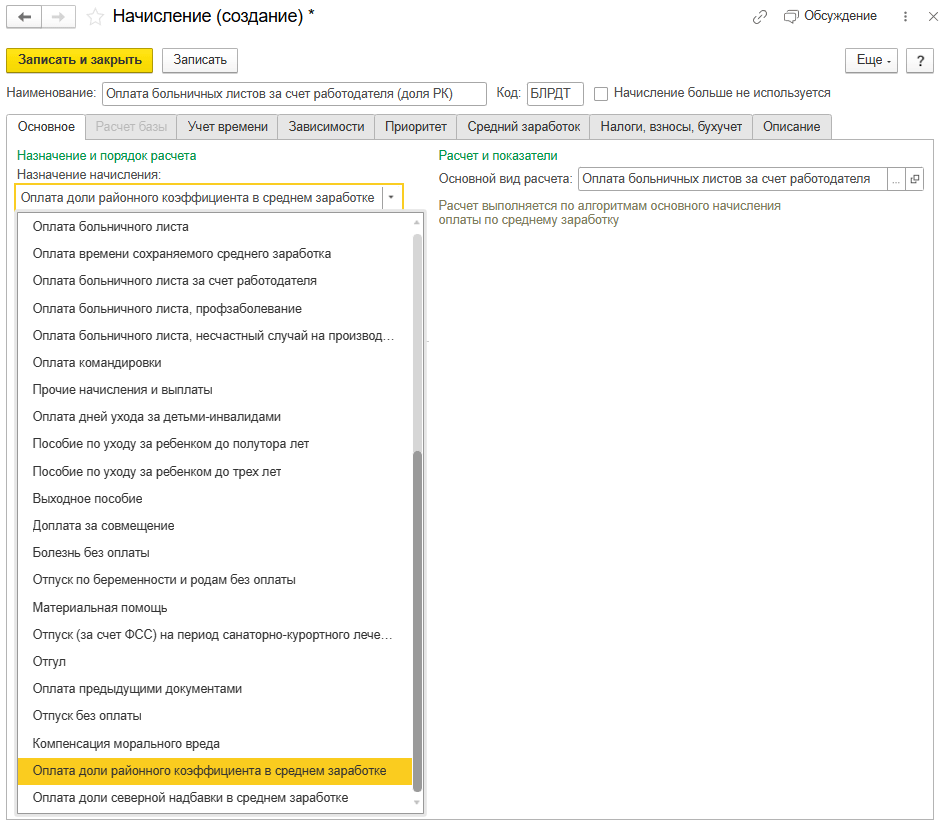Click the Записать и закрыть button
Image resolution: width=945 pixels, height=829 pixels.
pyautogui.click(x=80, y=60)
